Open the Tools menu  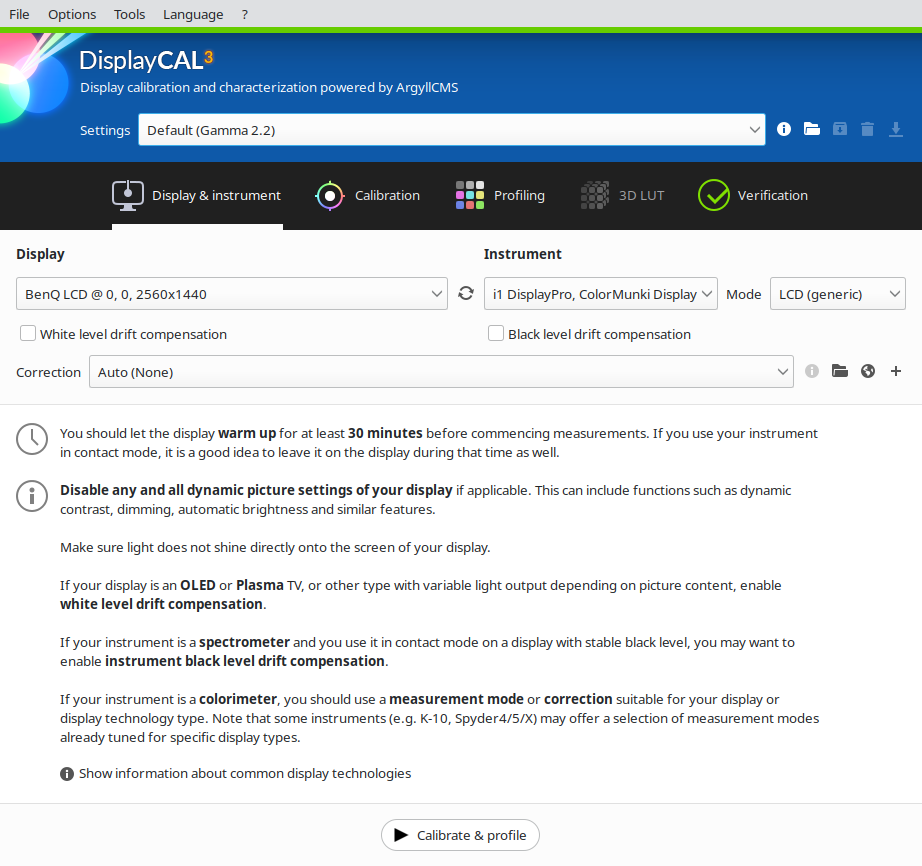pos(129,14)
